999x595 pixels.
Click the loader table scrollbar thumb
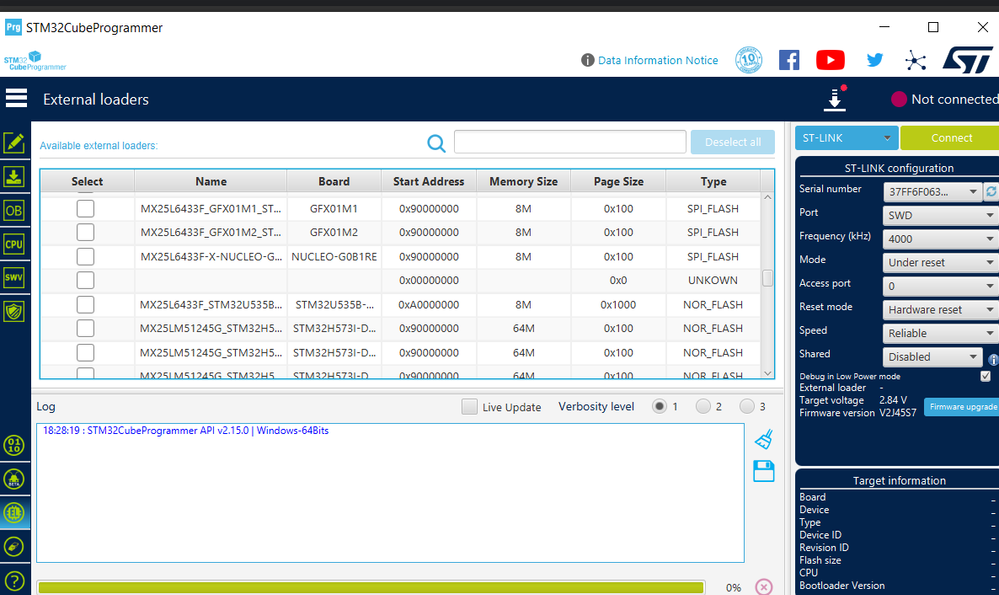pos(768,278)
